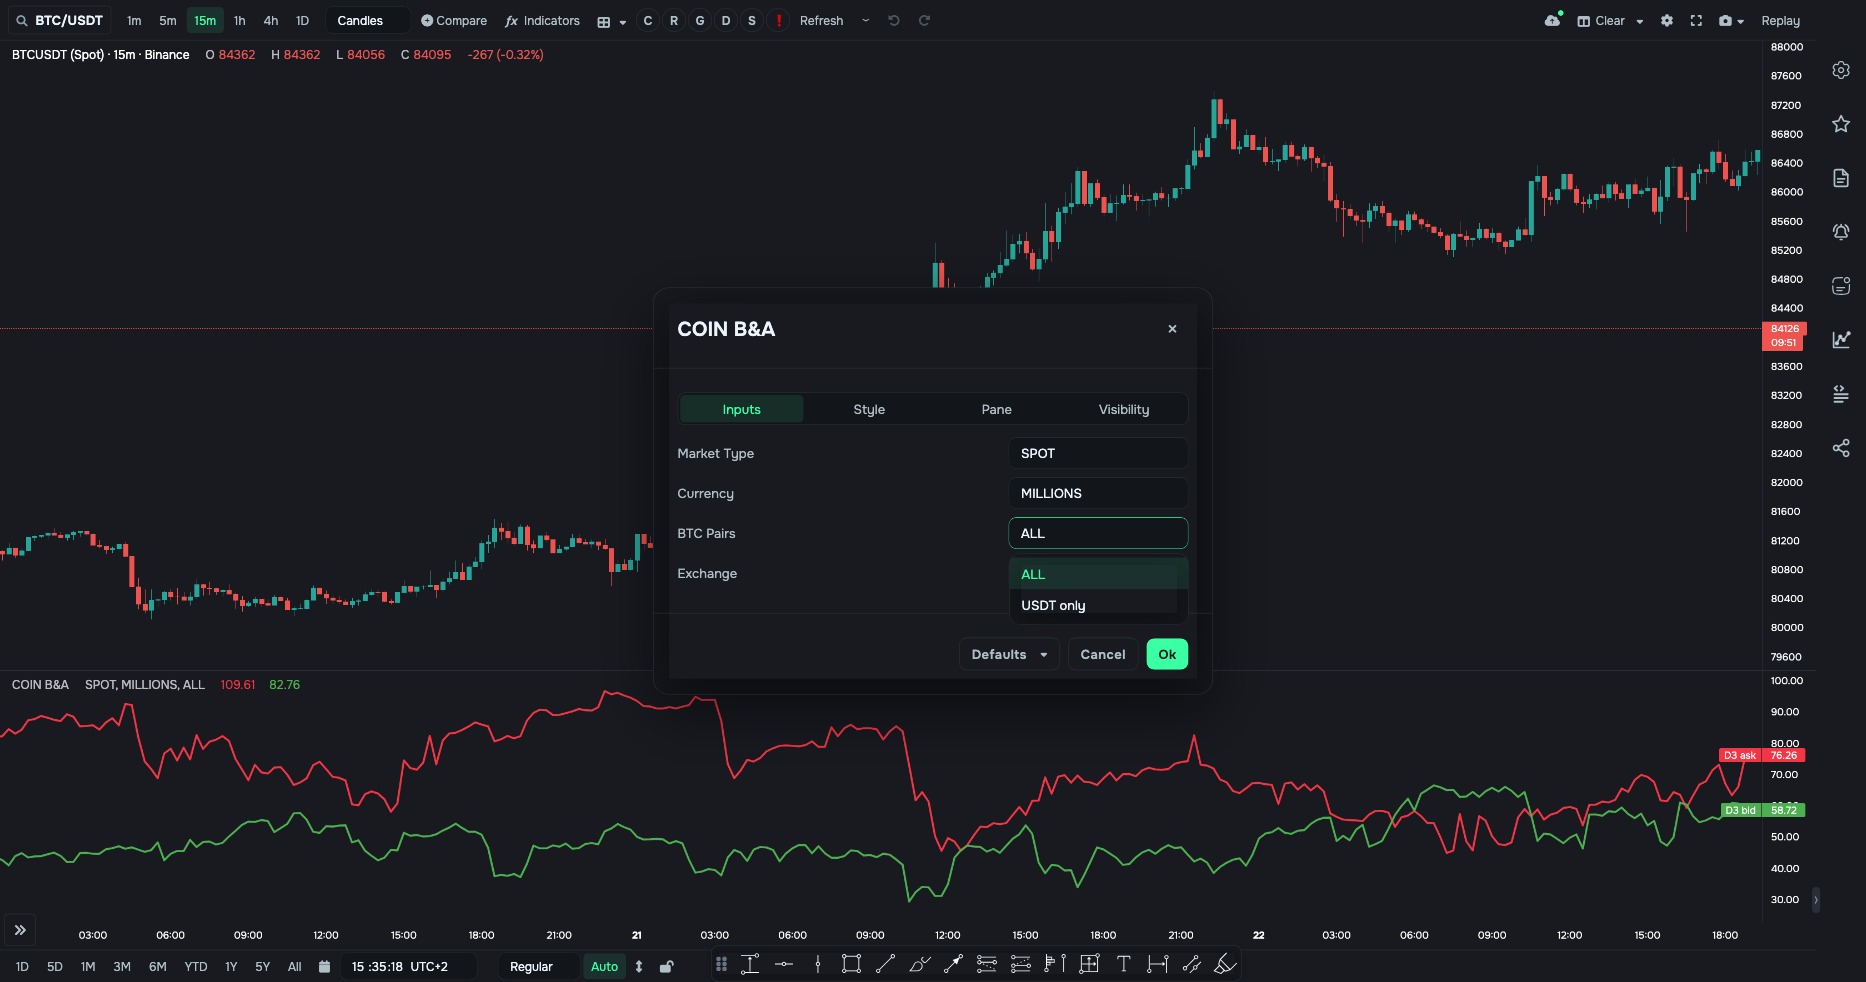Undo the last chart action
1866x982 pixels.
[894, 20]
